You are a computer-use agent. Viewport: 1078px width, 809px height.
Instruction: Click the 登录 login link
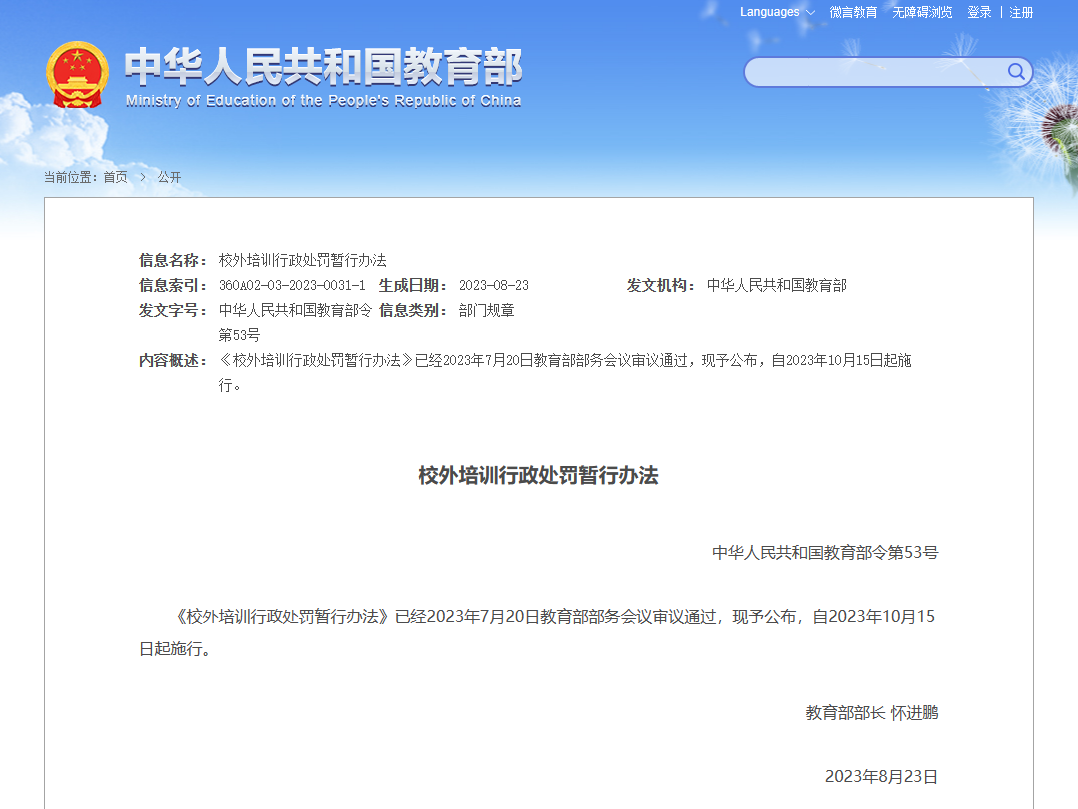pos(979,12)
